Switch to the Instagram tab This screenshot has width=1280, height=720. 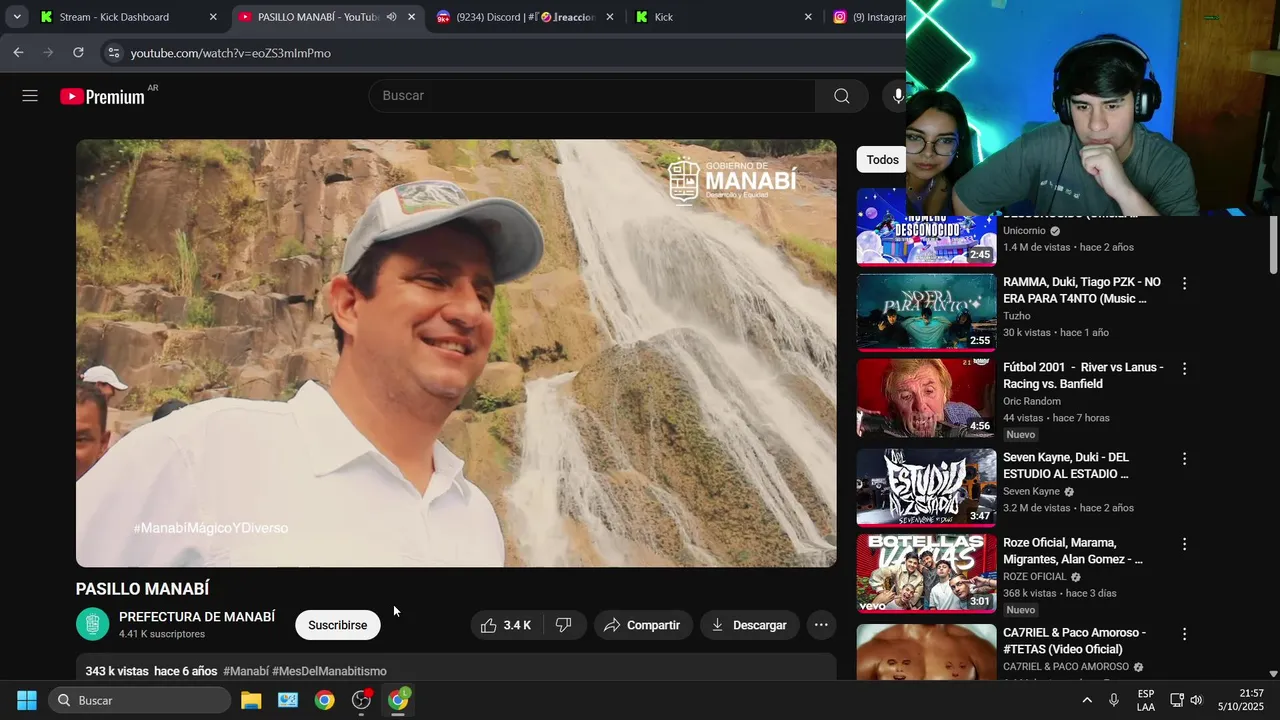point(868,17)
